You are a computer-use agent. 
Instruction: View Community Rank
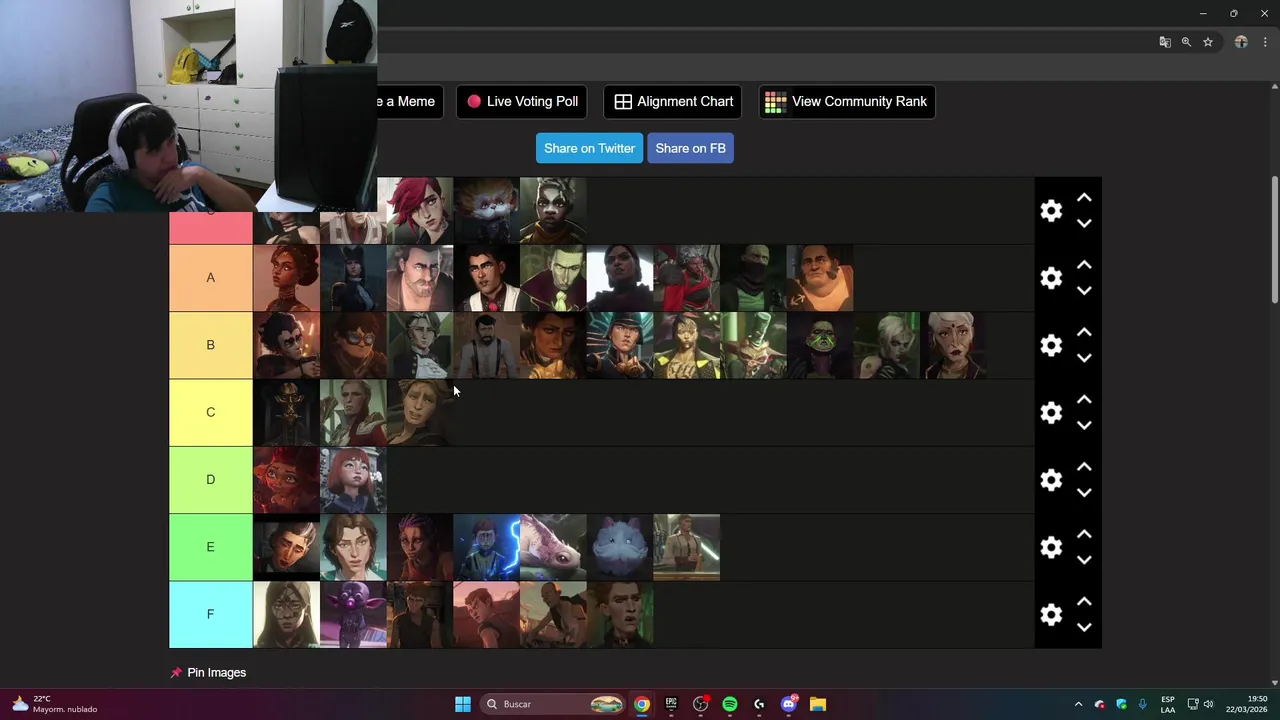coord(847,101)
